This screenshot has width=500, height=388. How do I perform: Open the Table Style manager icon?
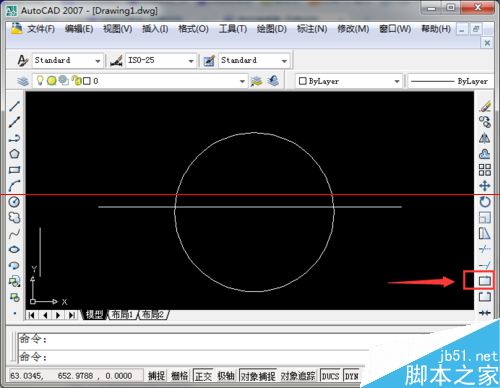(x=209, y=60)
